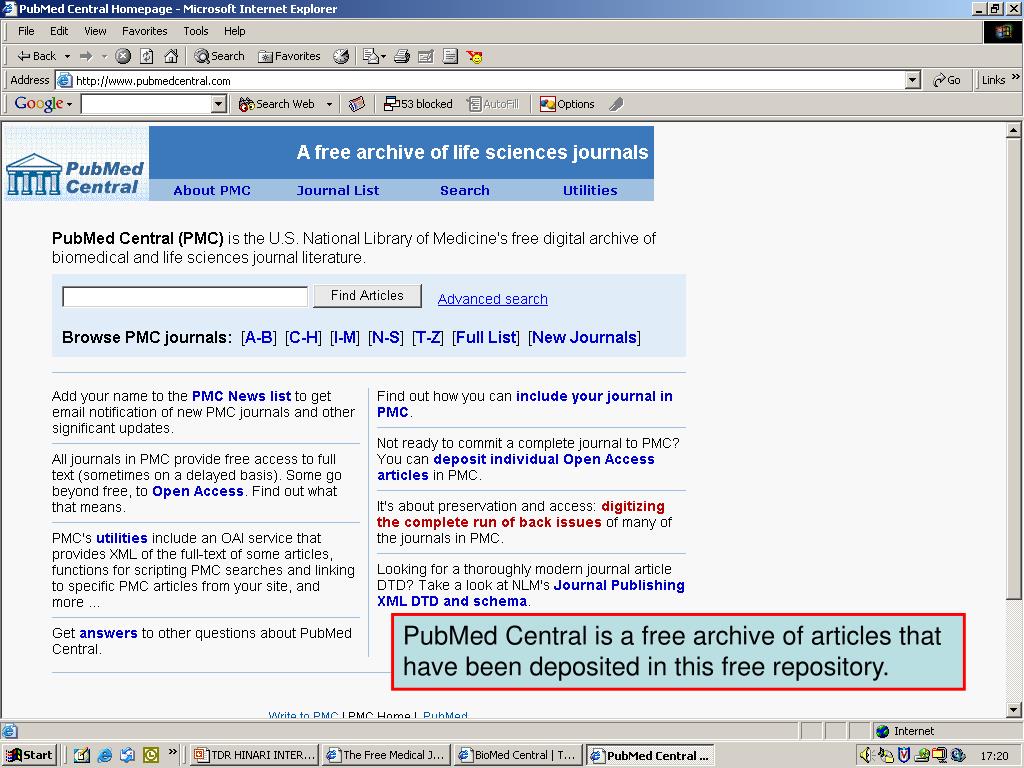1024x768 pixels.
Task: Go to the Home page icon
Action: 171,56
